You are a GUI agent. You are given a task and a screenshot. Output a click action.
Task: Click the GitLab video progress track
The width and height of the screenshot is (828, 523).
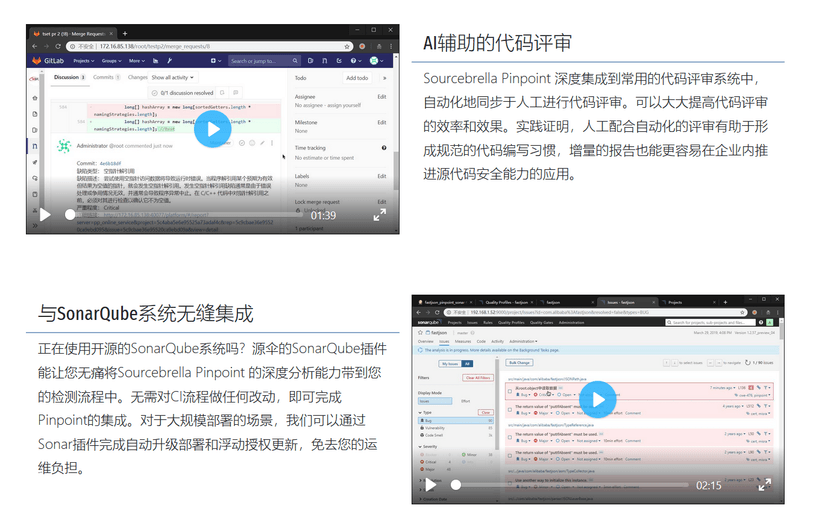pyautogui.click(x=183, y=215)
